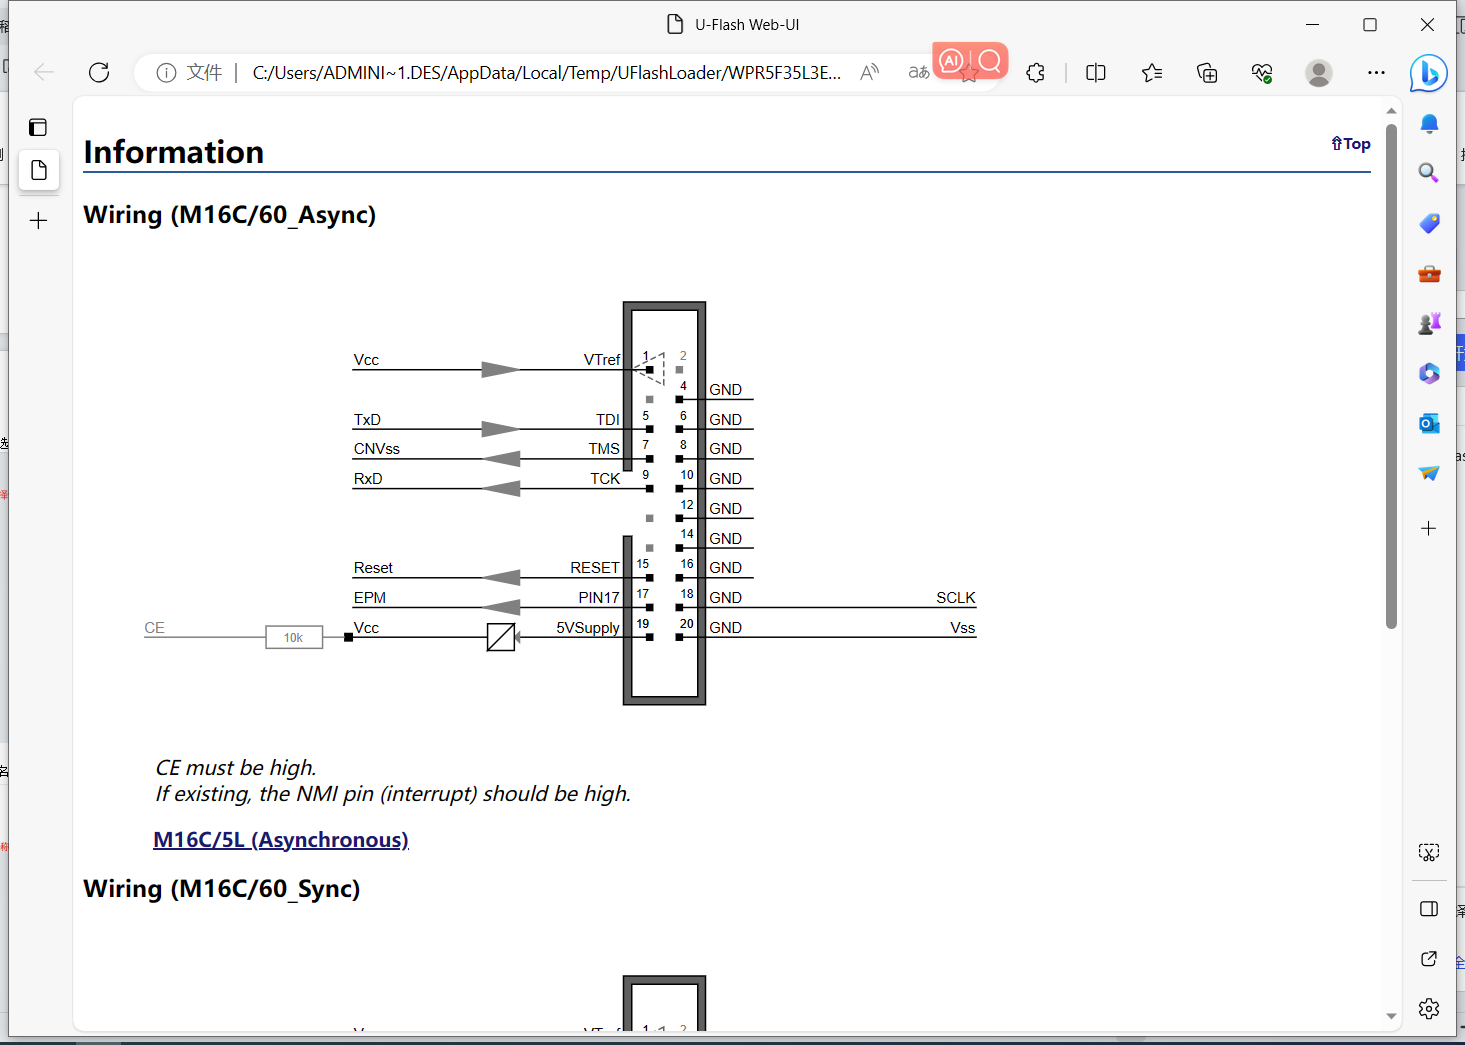The height and width of the screenshot is (1045, 1465).
Task: Open the Extensions puzzle-piece menu
Action: tap(1036, 72)
